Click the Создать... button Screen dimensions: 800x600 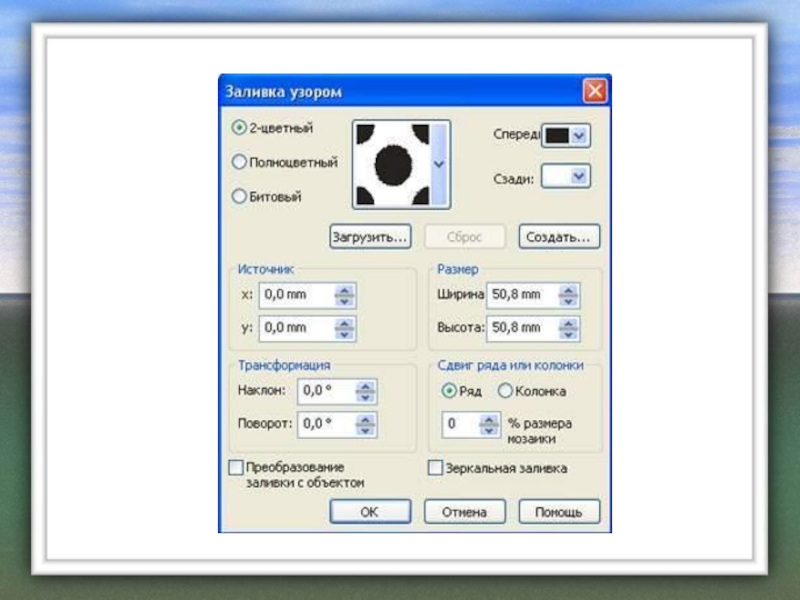click(x=559, y=237)
